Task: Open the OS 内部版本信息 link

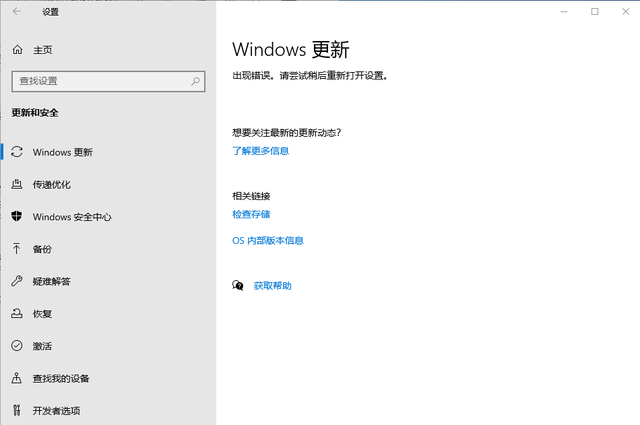Action: pos(268,240)
